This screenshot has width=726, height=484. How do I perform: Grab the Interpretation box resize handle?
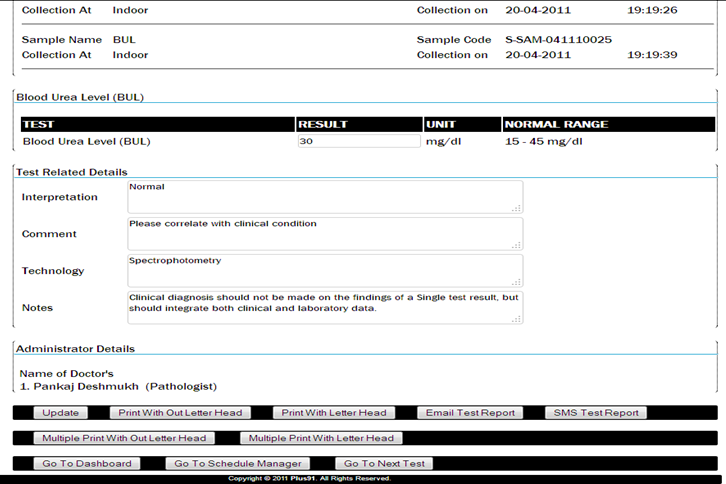(x=517, y=208)
